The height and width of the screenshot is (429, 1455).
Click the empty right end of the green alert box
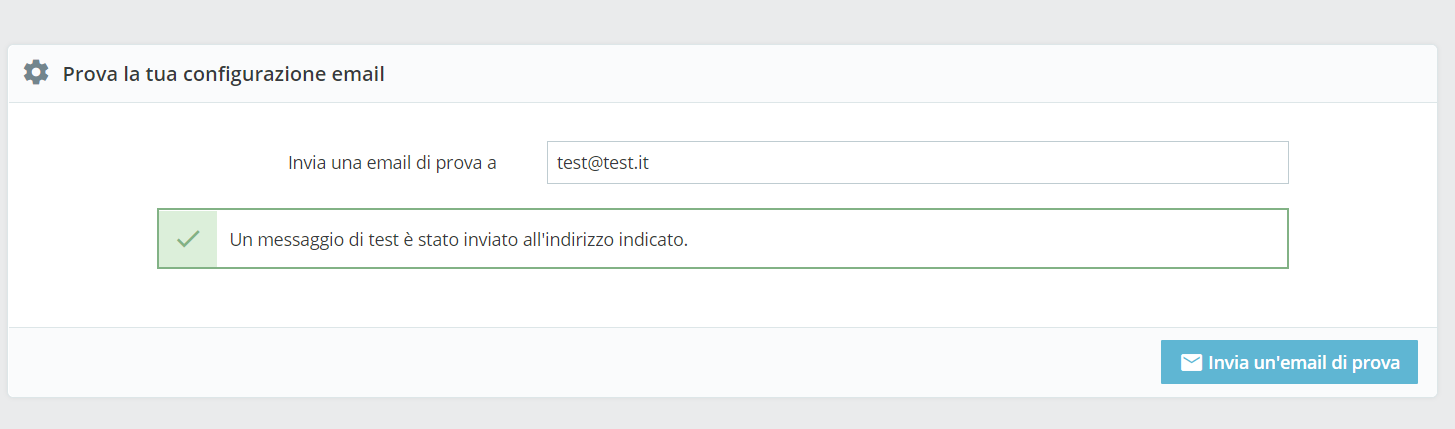(1100, 240)
